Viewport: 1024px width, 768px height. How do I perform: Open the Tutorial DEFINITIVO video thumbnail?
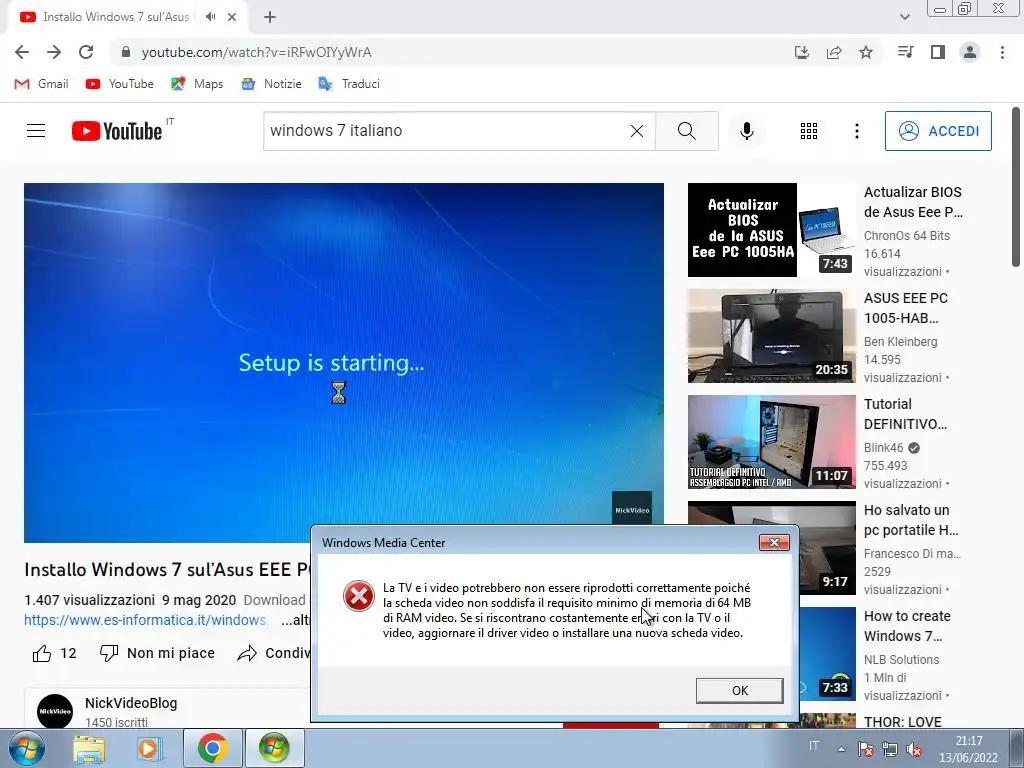pyautogui.click(x=771, y=441)
